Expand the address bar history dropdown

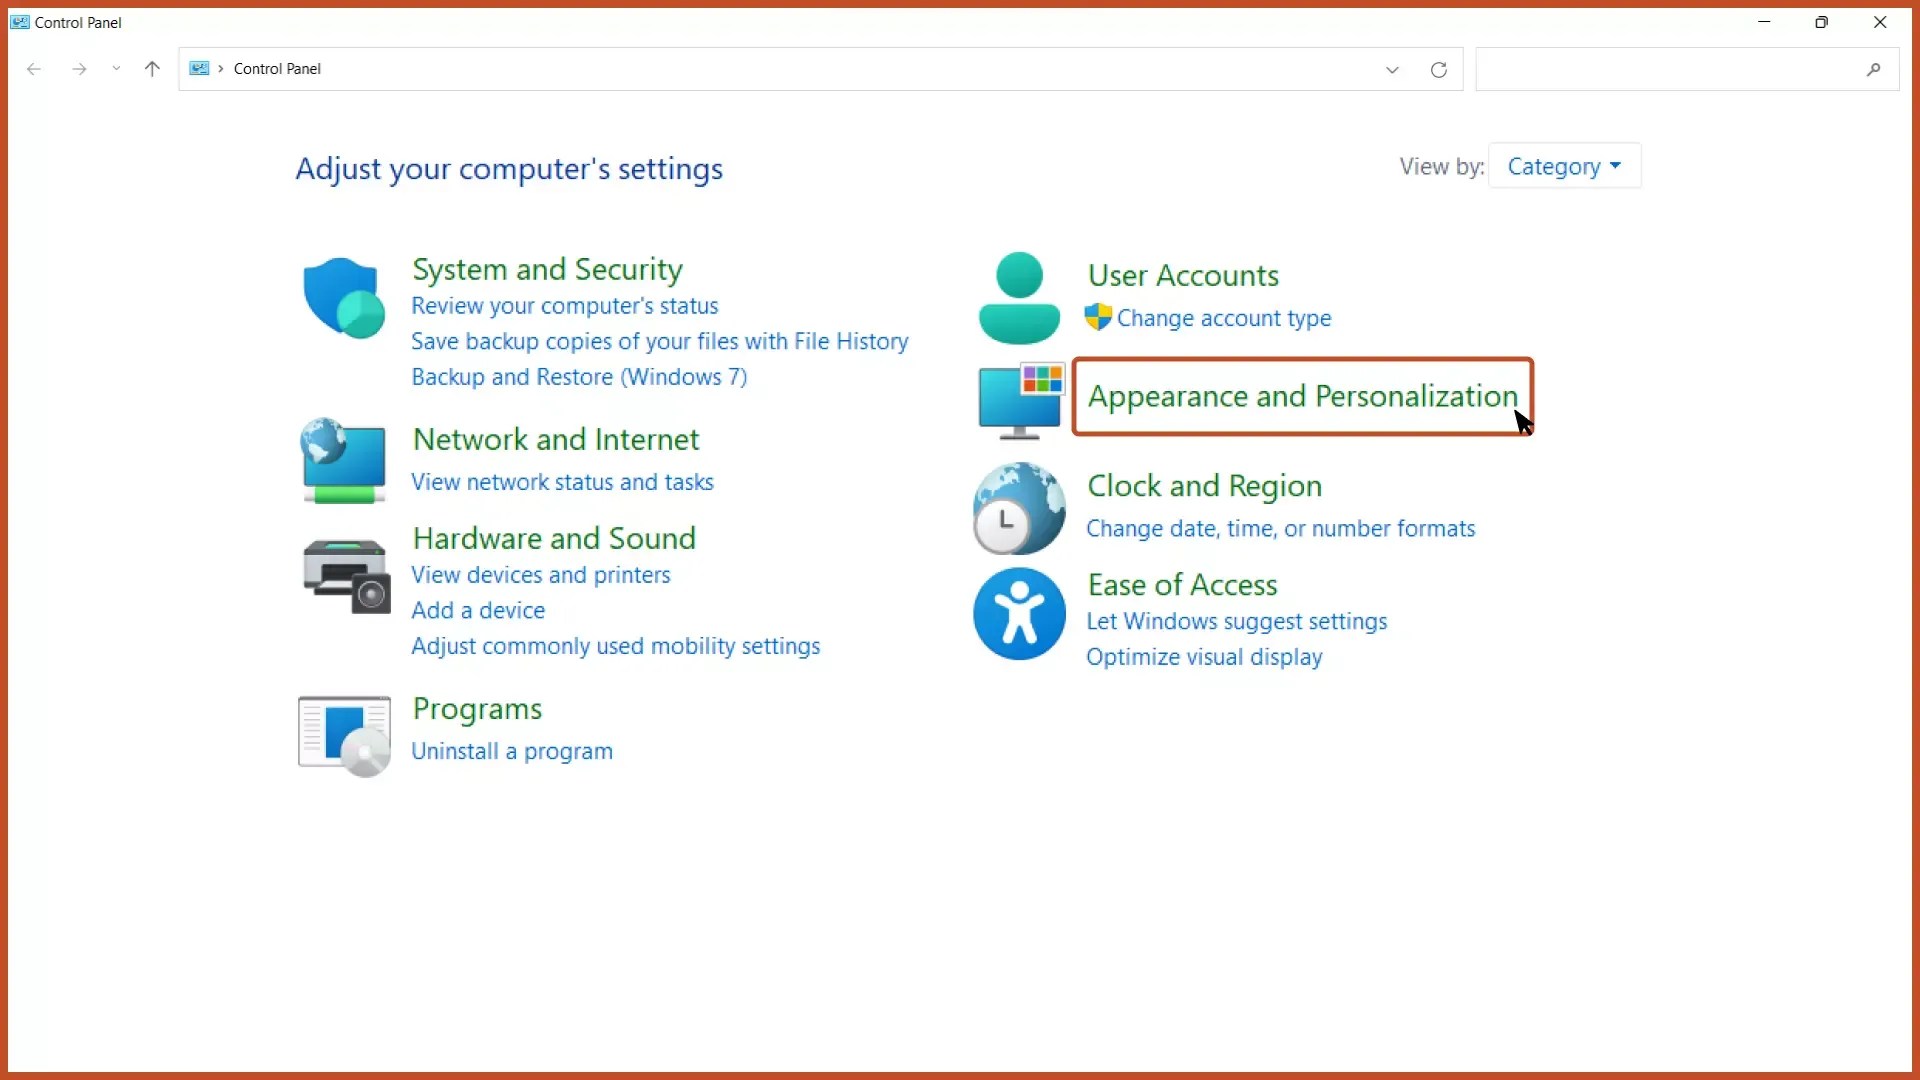[x=1392, y=69]
